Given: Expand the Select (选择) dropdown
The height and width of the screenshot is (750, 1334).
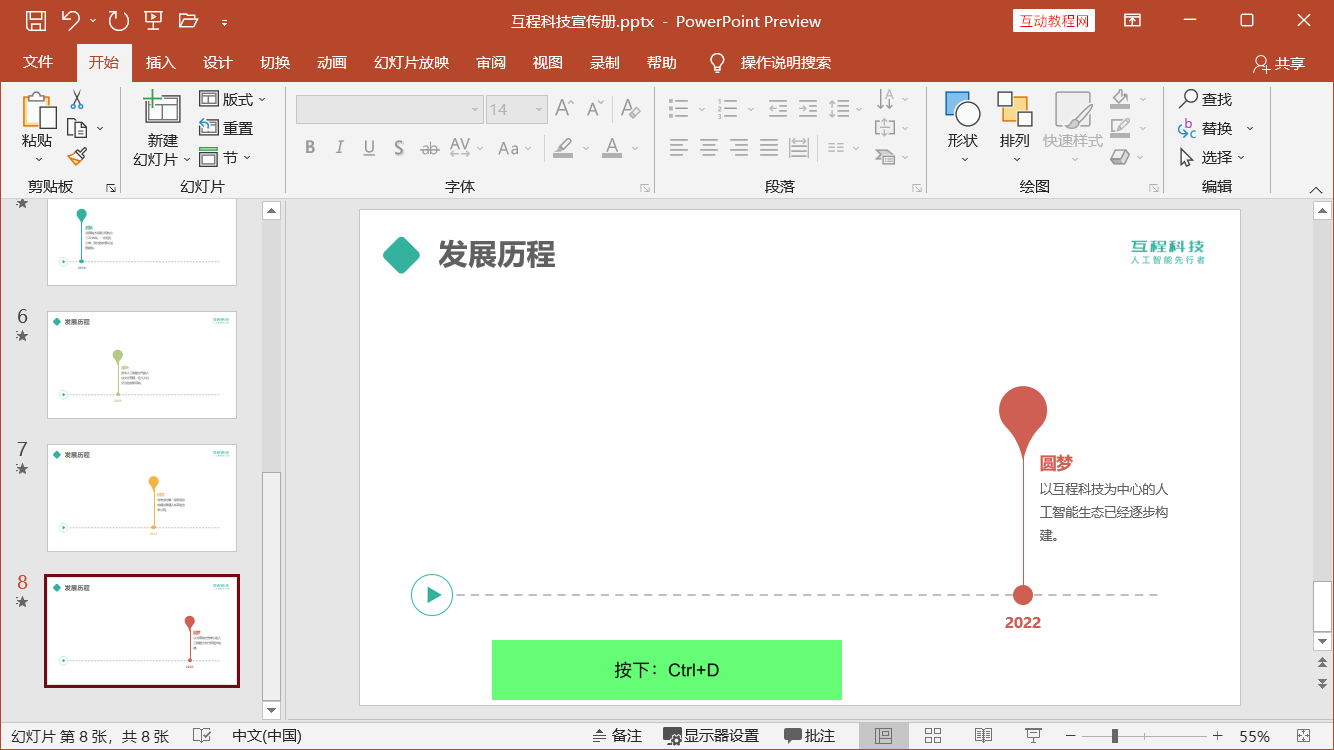Looking at the screenshot, I should [x=1212, y=157].
